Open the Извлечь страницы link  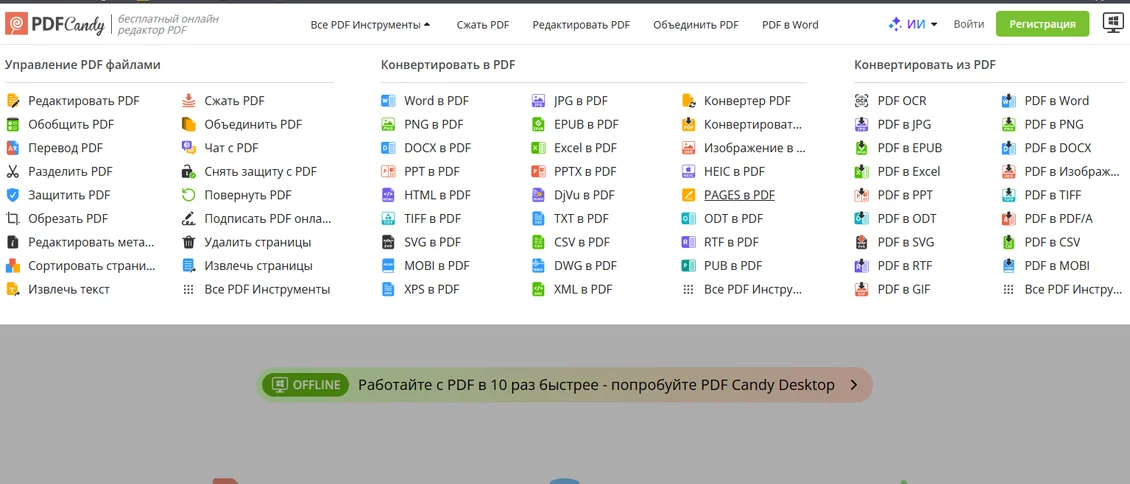coord(259,266)
